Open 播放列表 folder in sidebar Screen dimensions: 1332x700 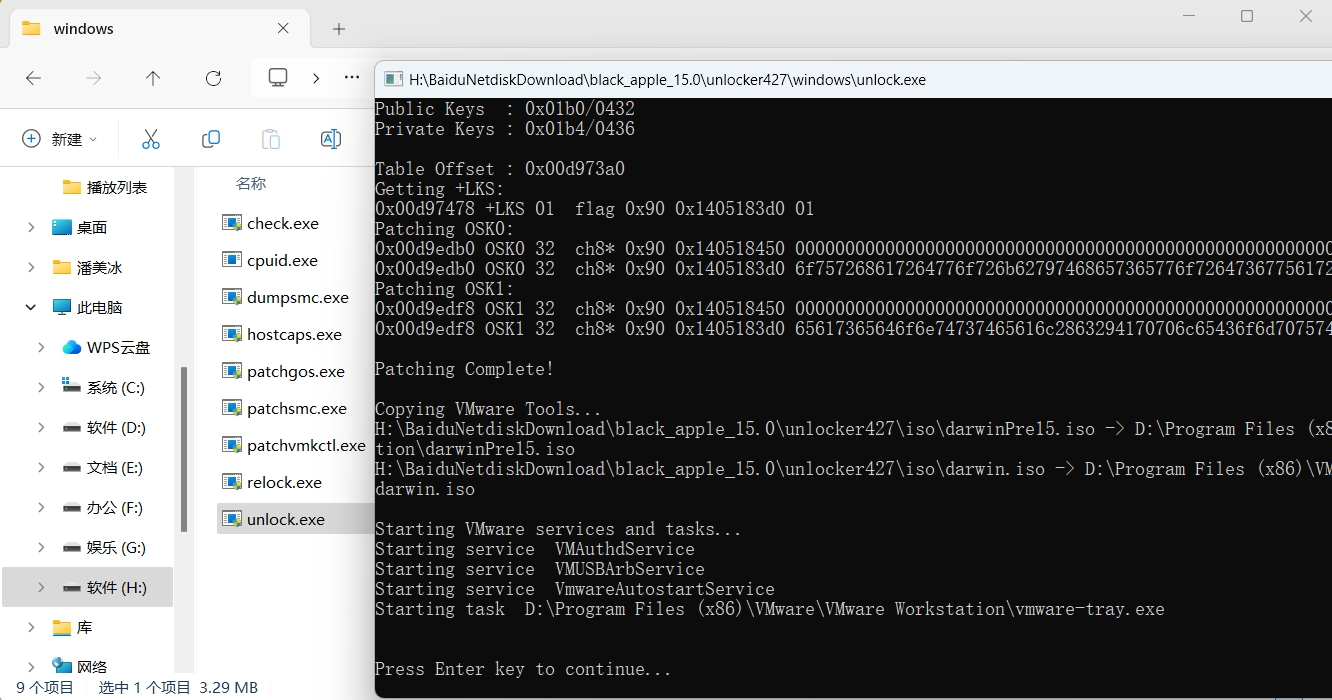(105, 187)
